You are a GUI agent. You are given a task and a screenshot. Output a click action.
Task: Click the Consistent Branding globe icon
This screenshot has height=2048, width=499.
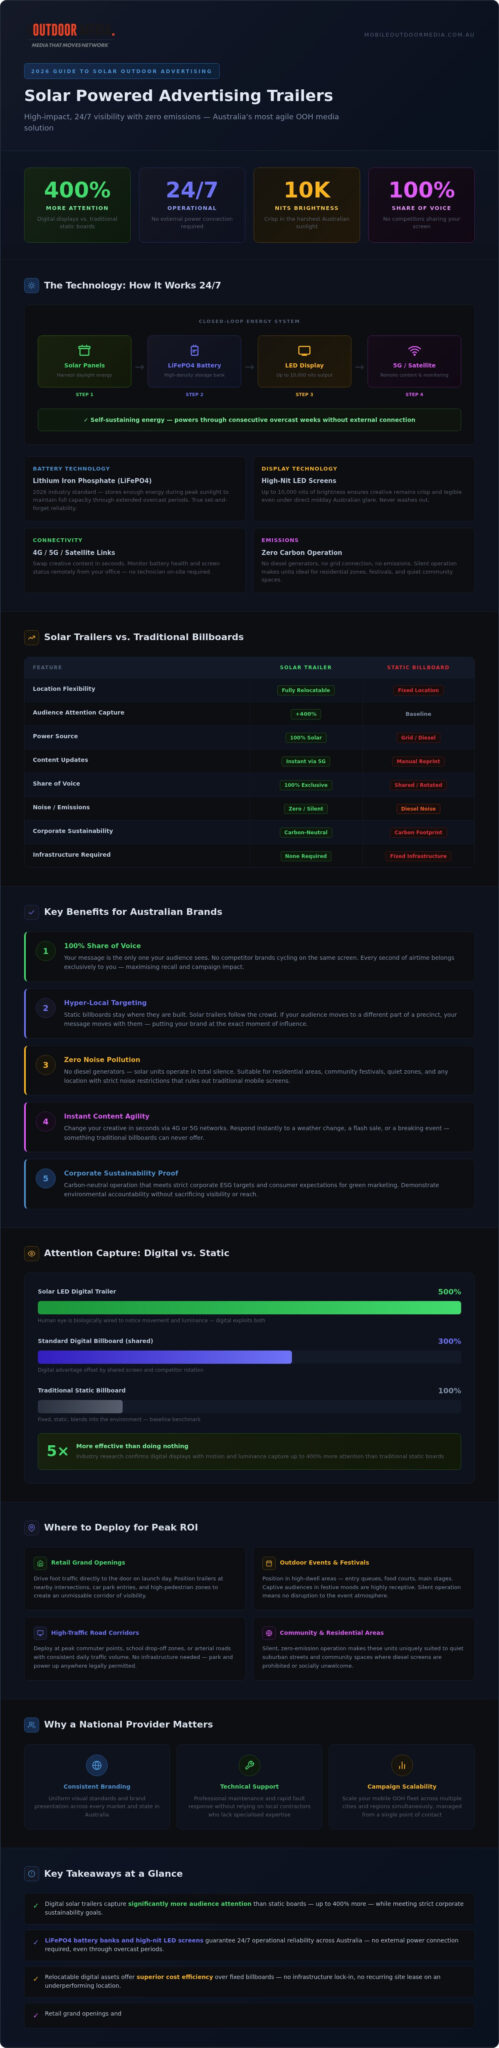click(x=97, y=1765)
